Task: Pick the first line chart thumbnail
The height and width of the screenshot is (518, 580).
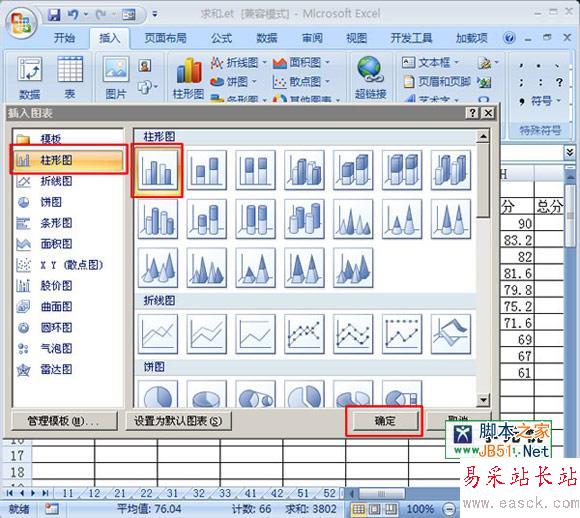Action: 158,334
